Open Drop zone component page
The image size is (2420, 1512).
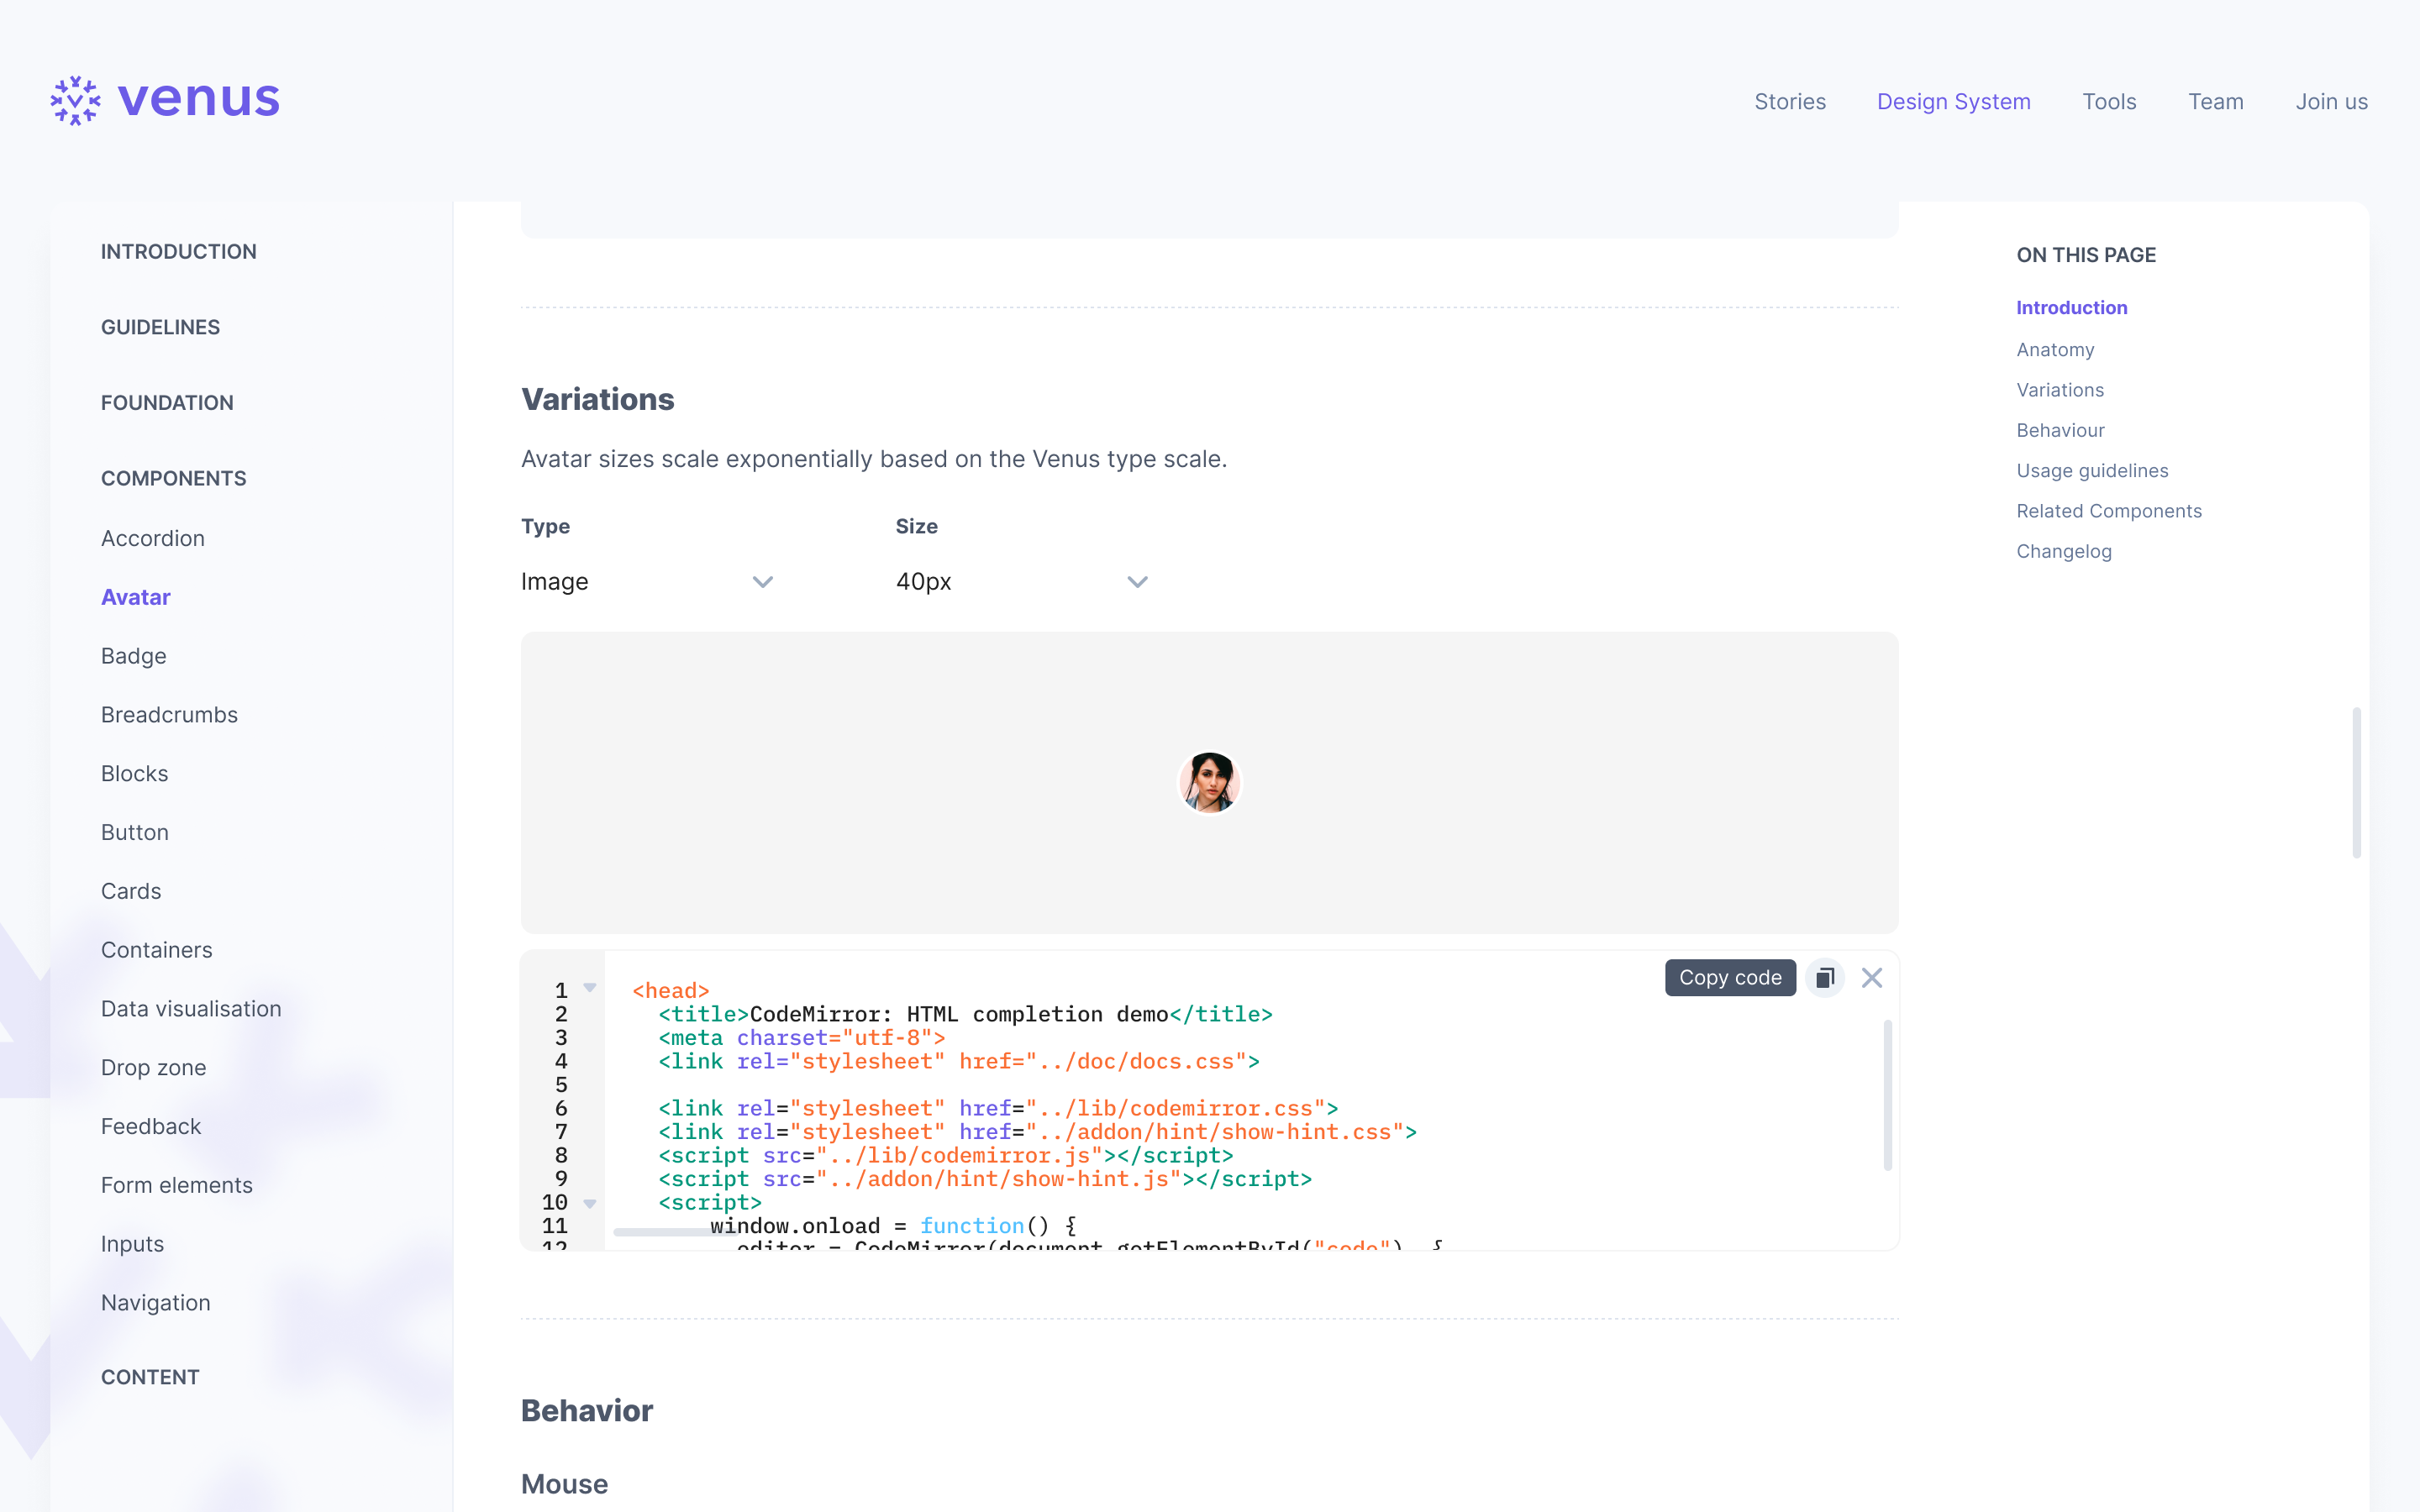[x=153, y=1068]
